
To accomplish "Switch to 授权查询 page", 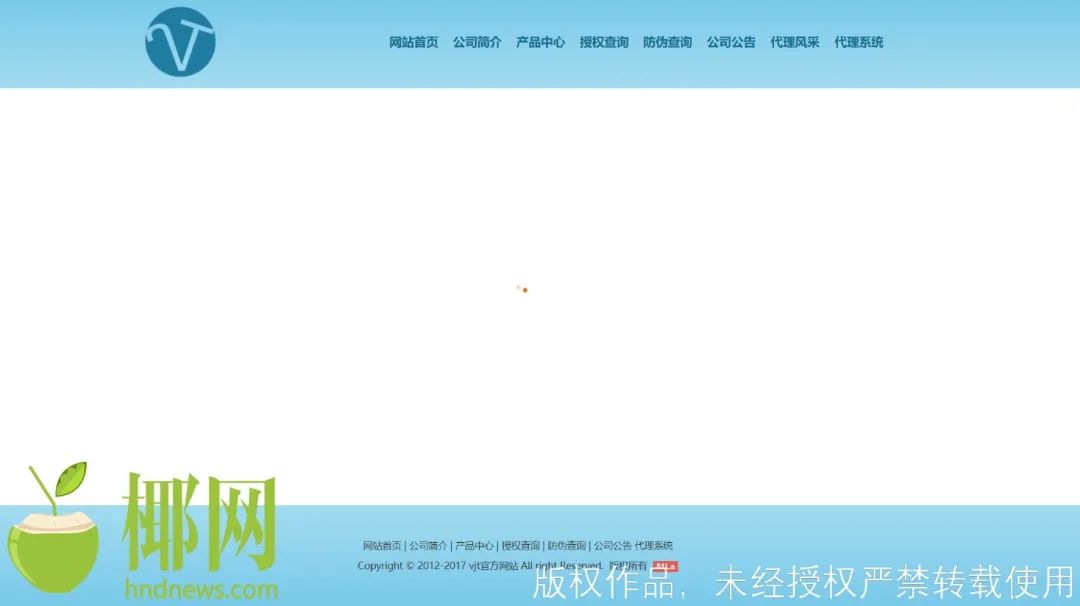I will click(x=603, y=42).
